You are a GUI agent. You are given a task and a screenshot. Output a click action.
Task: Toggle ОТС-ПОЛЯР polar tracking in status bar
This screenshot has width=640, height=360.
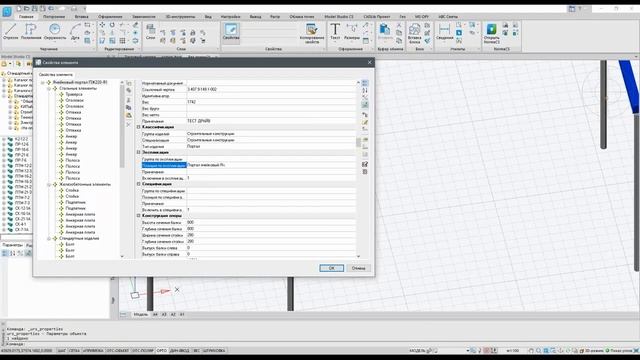(142, 351)
